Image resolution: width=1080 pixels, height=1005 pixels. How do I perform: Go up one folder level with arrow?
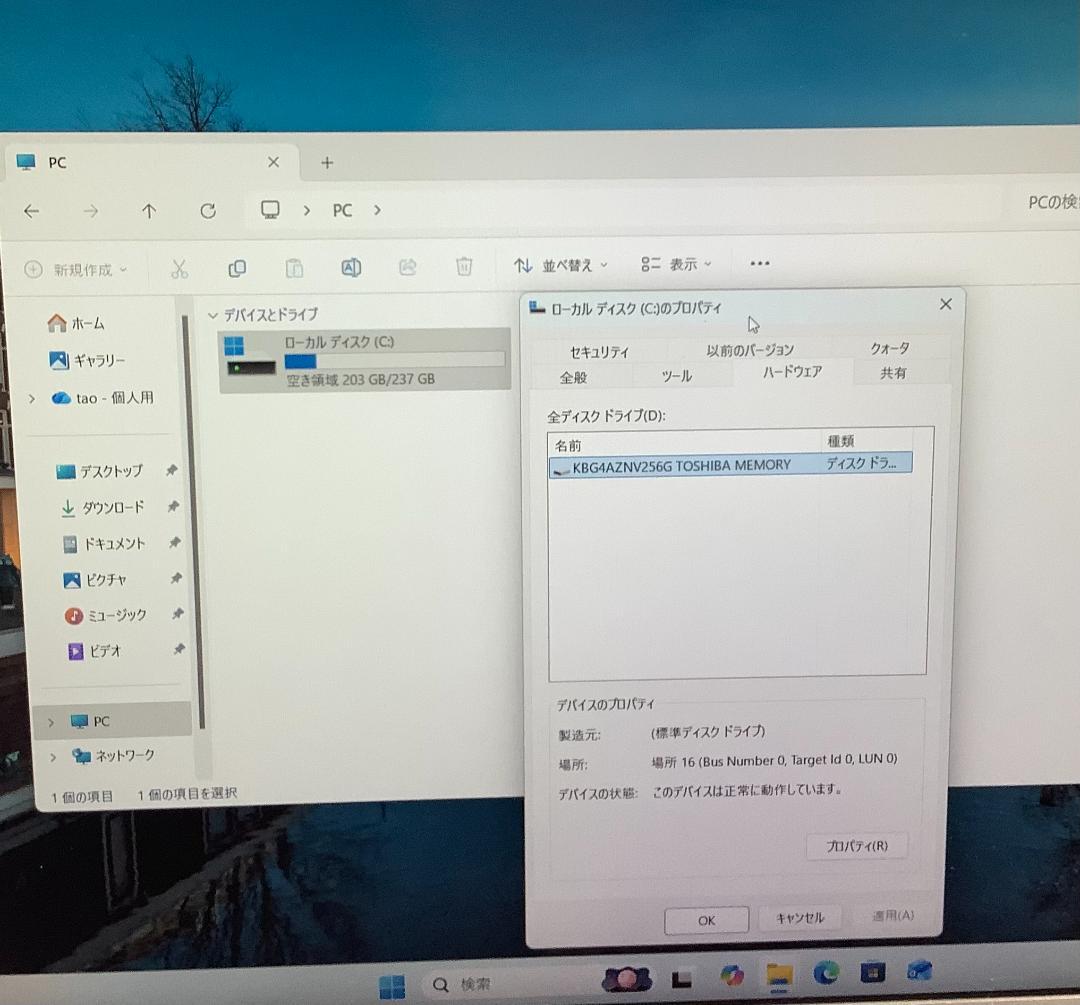149,211
